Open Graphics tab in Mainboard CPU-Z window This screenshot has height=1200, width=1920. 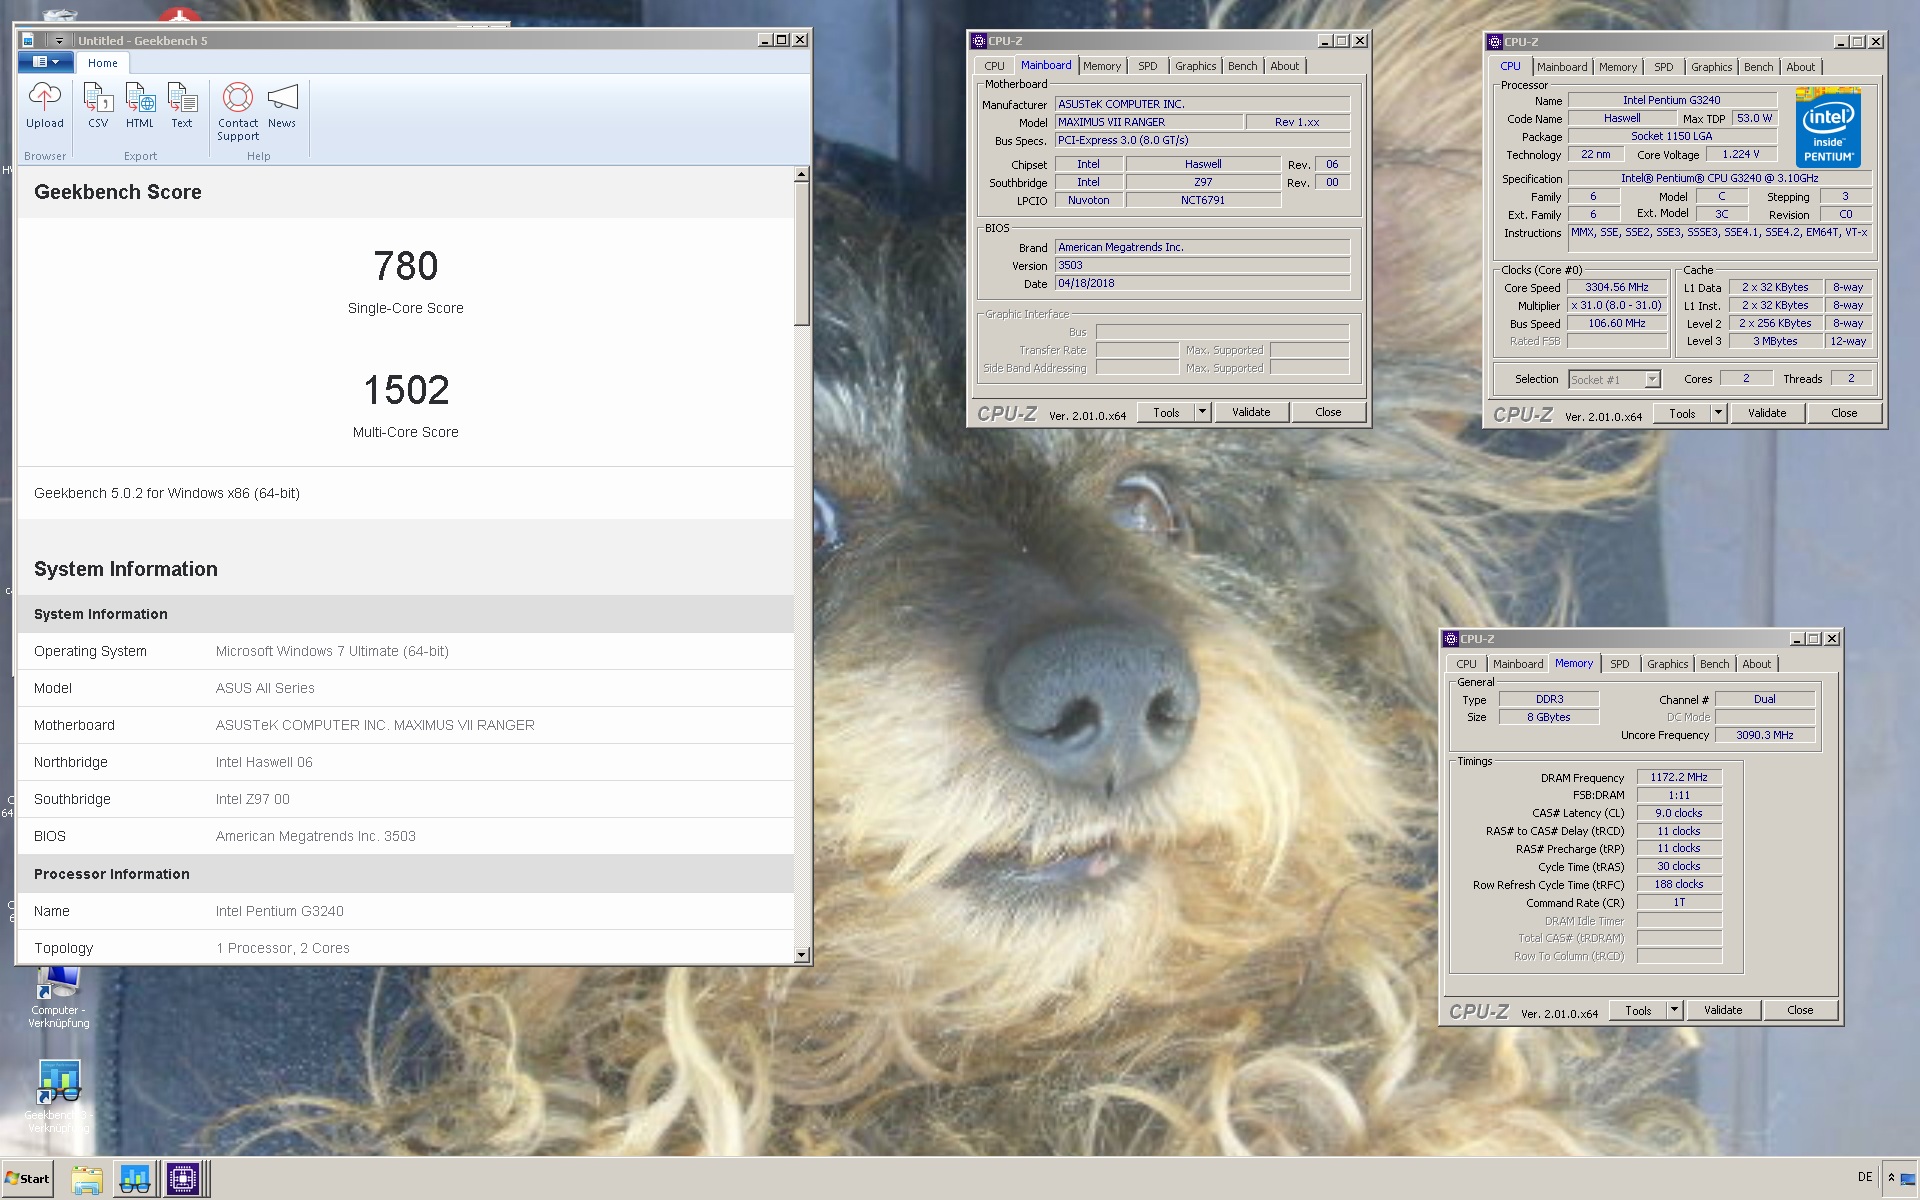[x=1196, y=66]
